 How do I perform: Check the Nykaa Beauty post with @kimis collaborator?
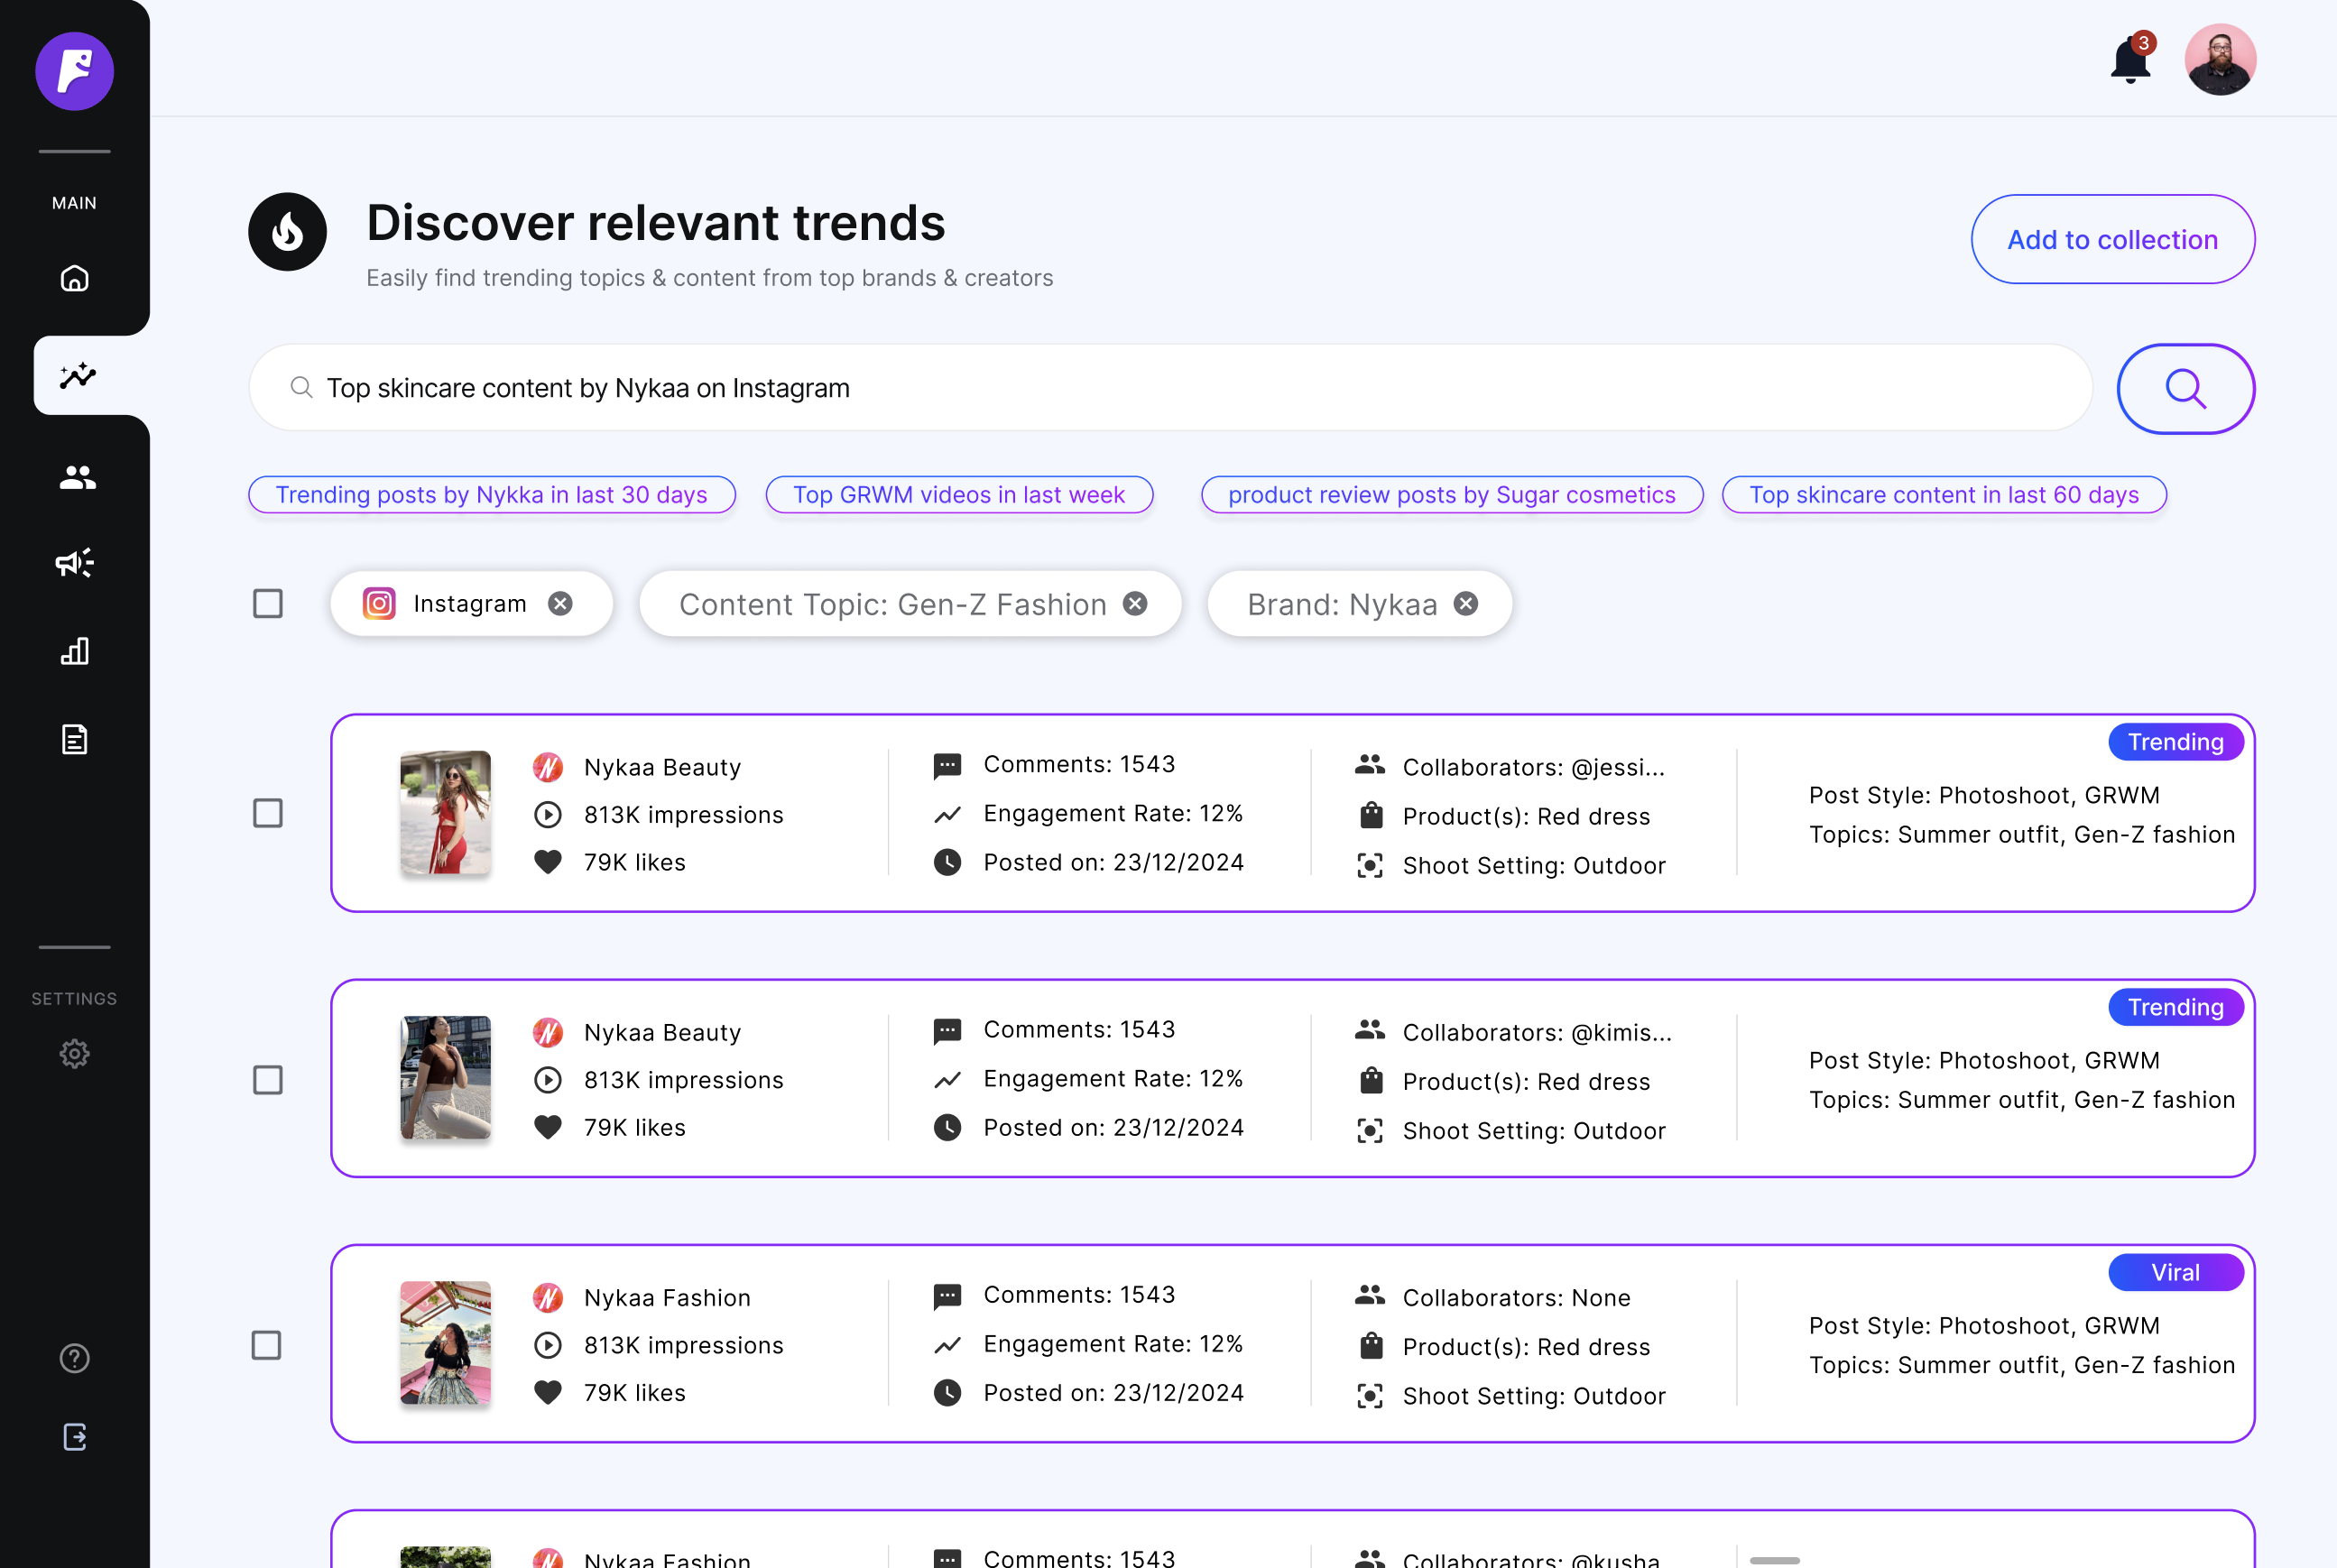pyautogui.click(x=267, y=1079)
